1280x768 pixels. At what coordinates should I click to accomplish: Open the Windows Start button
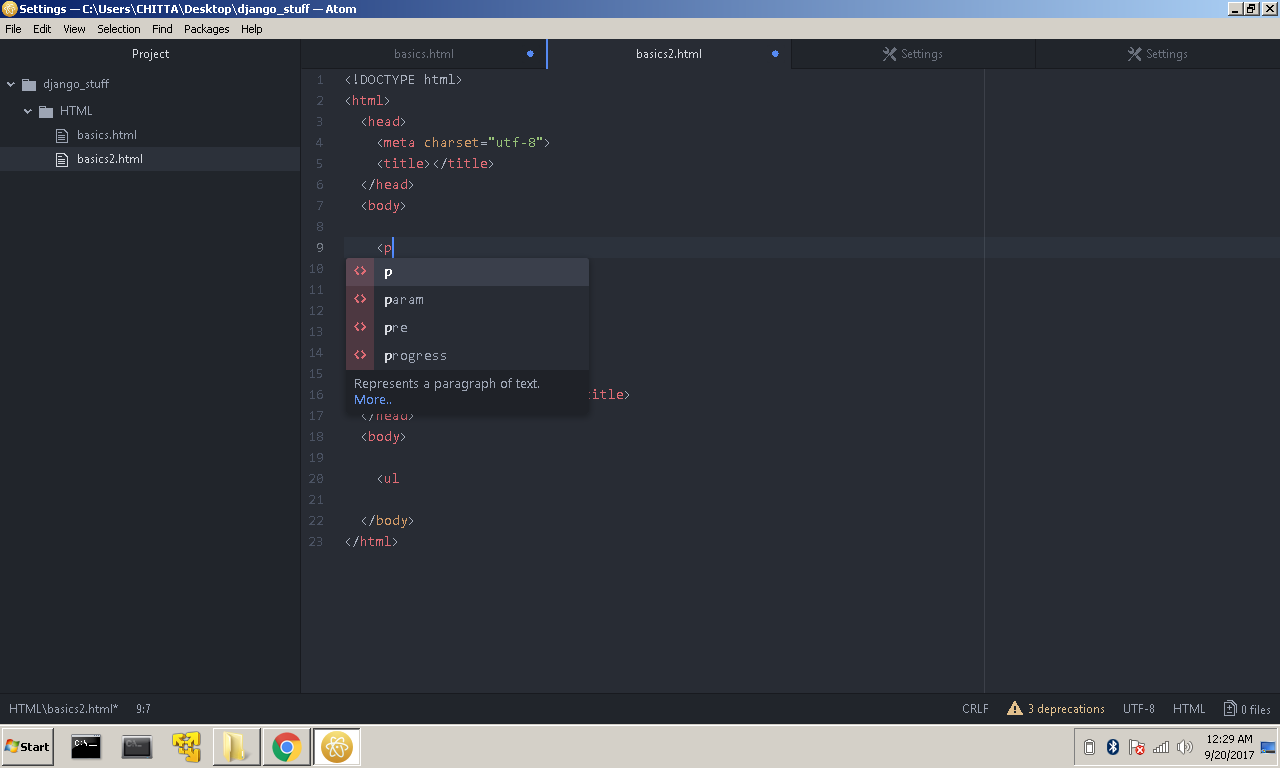pyautogui.click(x=27, y=747)
